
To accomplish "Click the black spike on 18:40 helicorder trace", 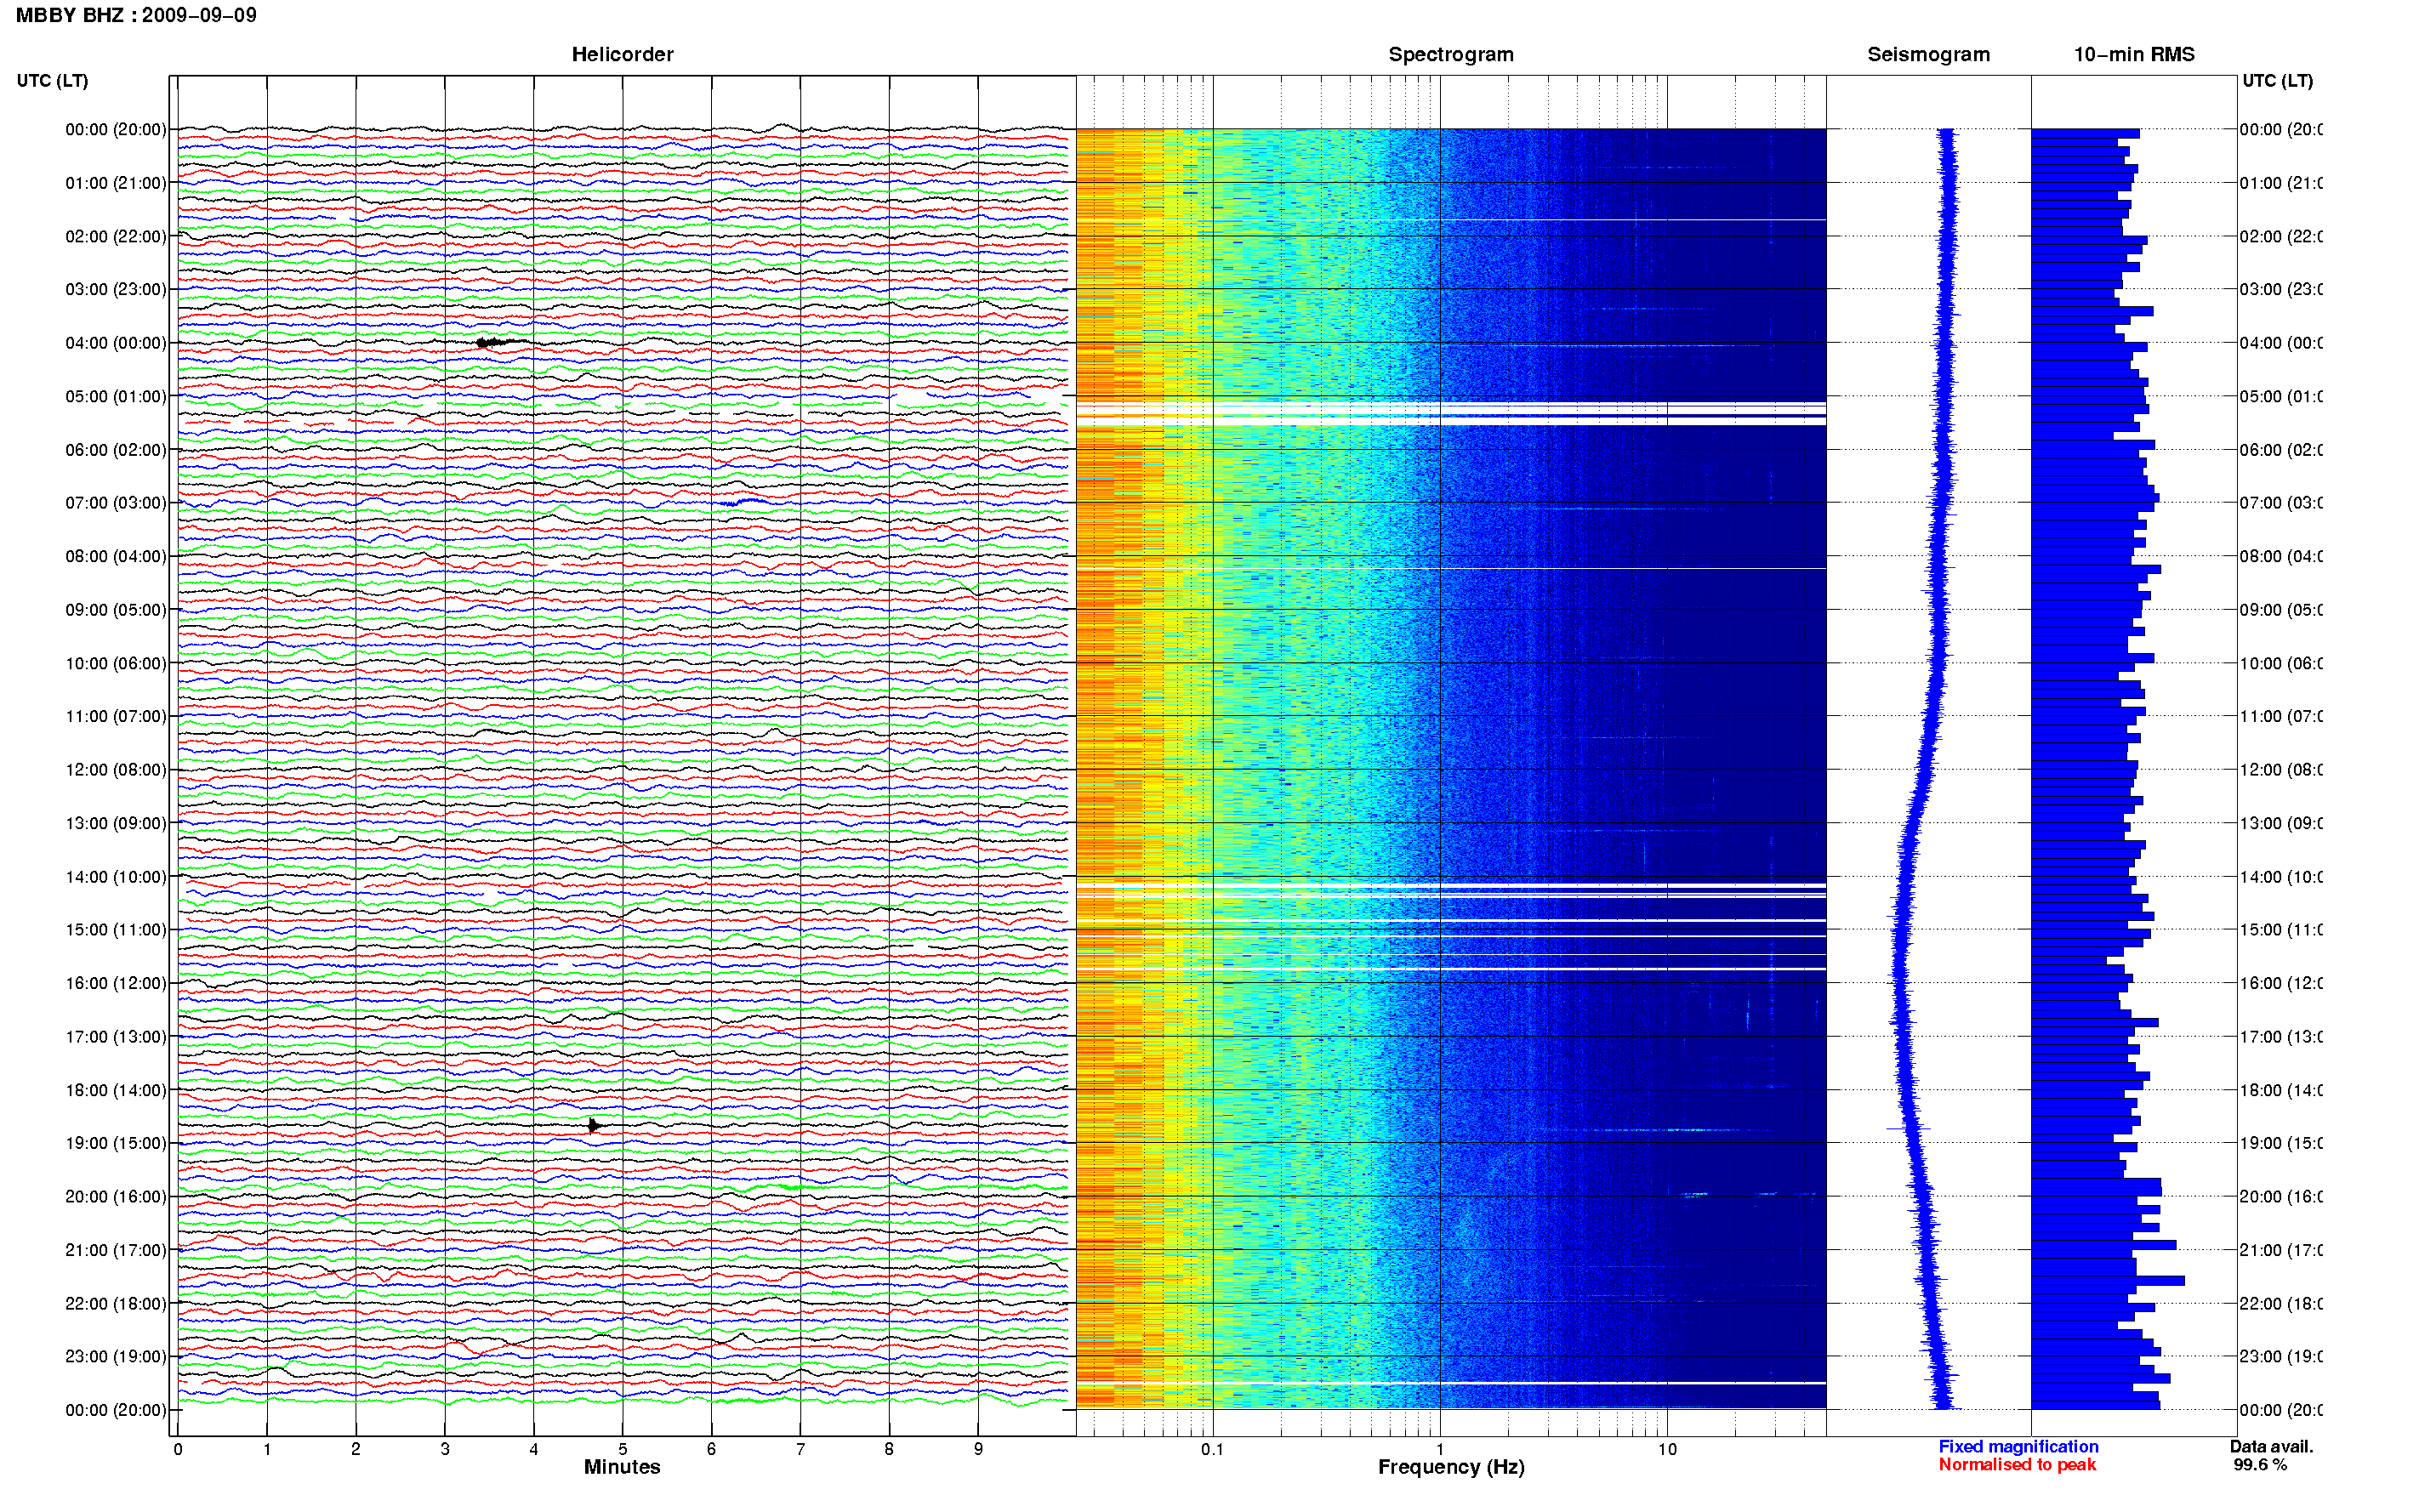I will coord(594,1125).
